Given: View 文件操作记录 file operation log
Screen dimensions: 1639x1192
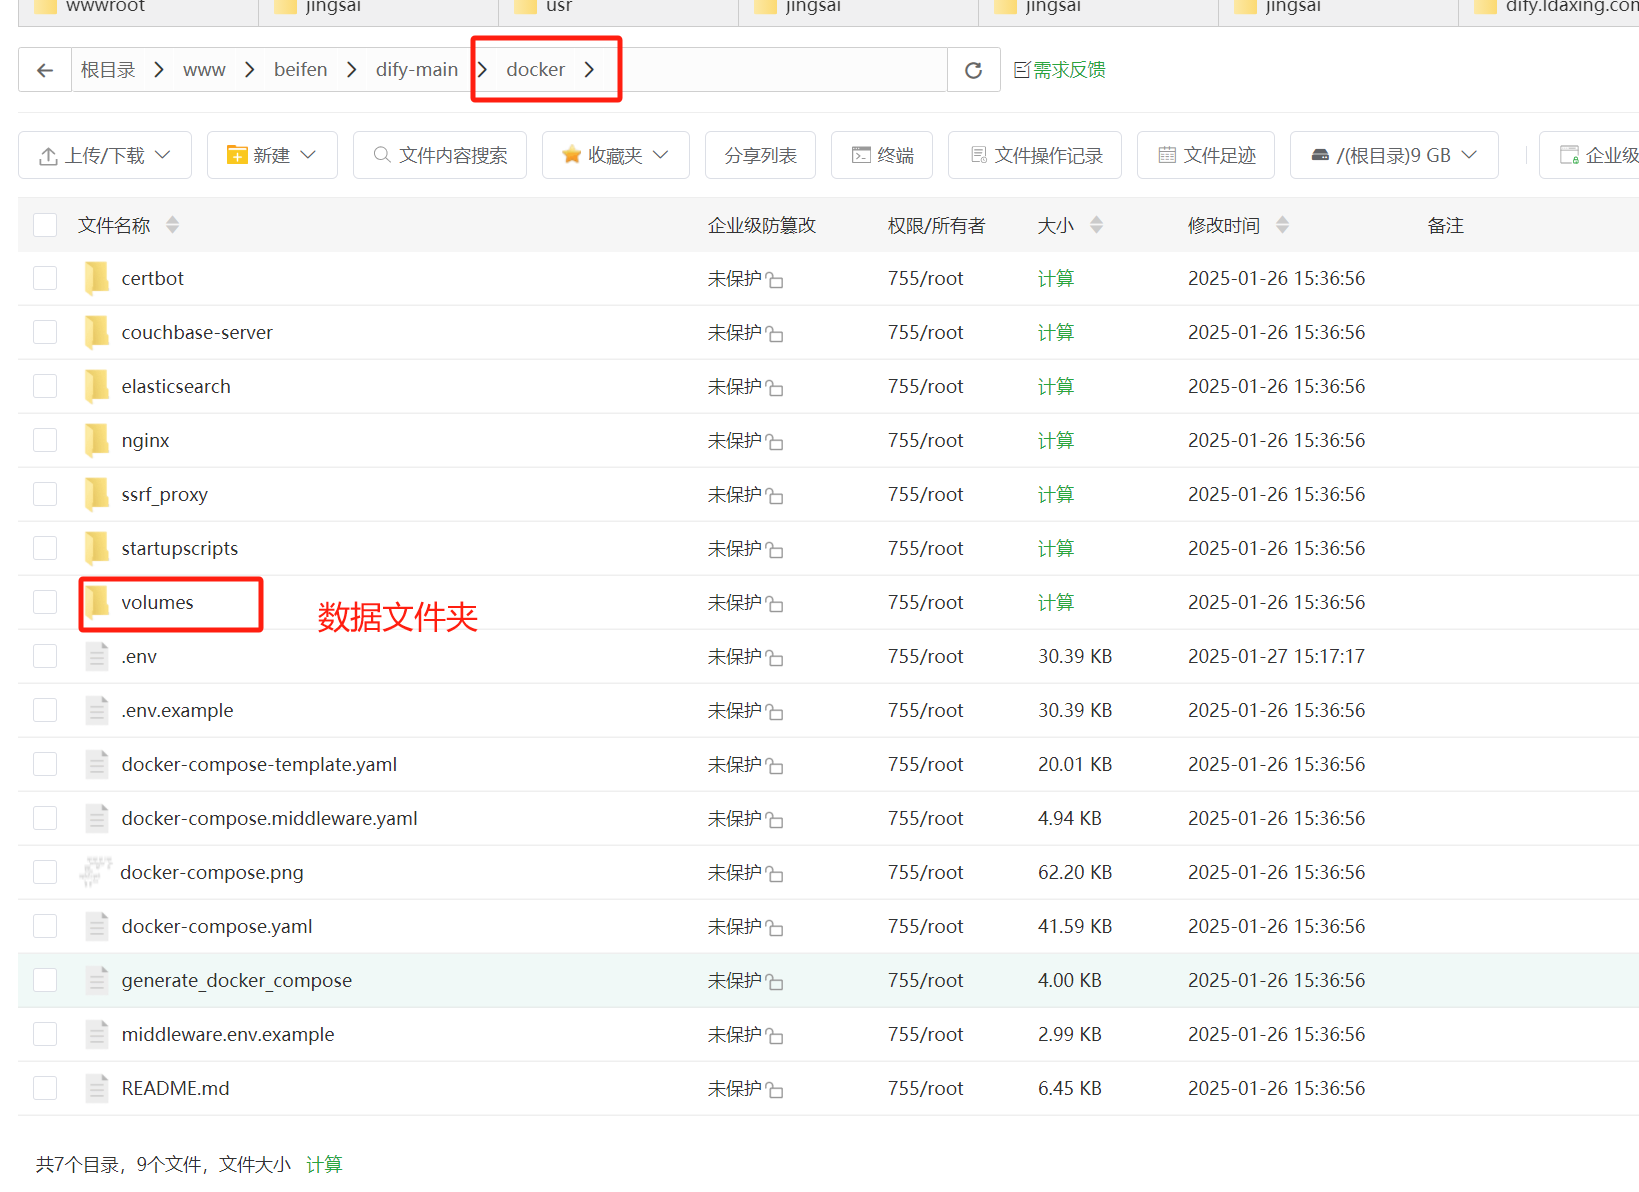Looking at the screenshot, I should coord(1035,155).
